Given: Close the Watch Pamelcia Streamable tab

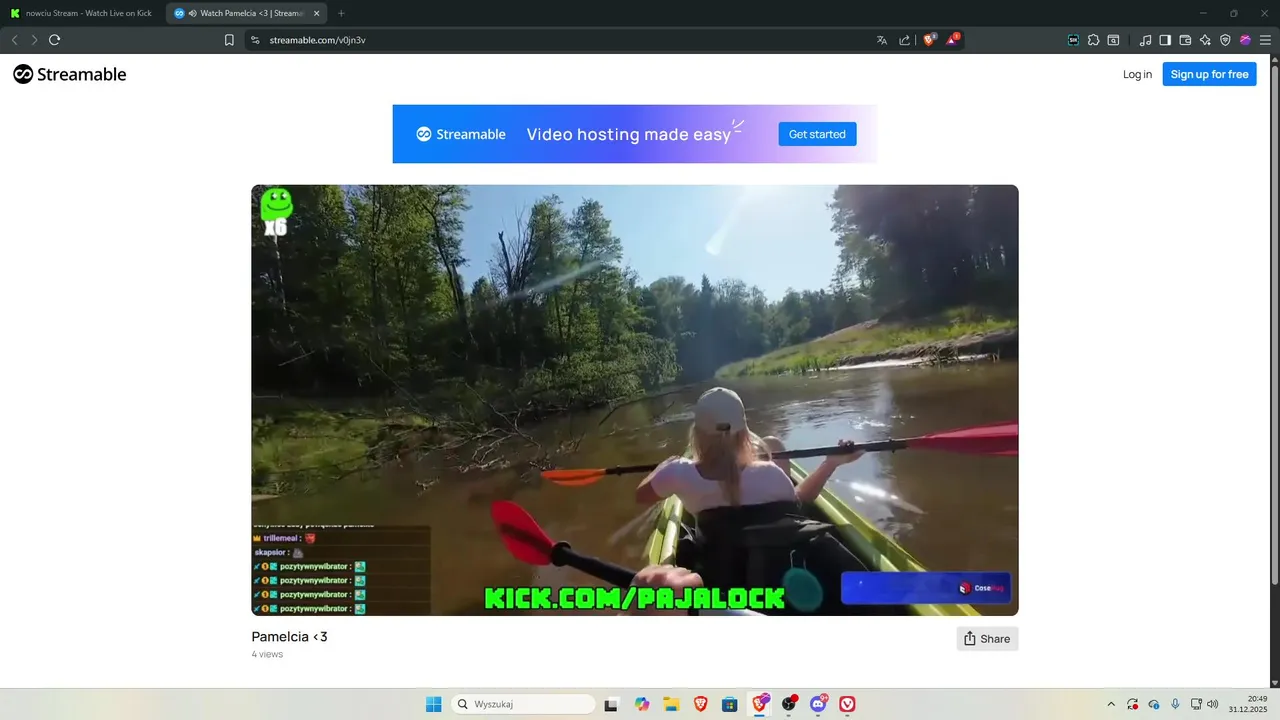Looking at the screenshot, I should click(x=317, y=13).
